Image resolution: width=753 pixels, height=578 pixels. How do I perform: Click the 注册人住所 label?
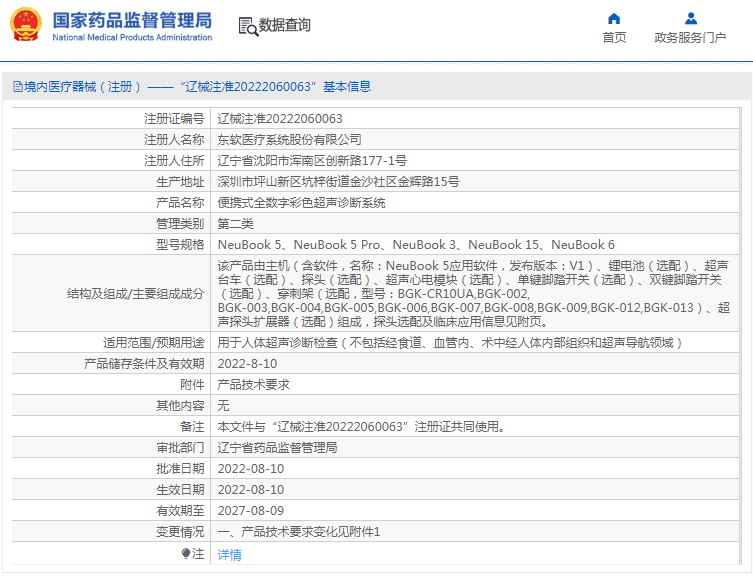pyautogui.click(x=174, y=161)
